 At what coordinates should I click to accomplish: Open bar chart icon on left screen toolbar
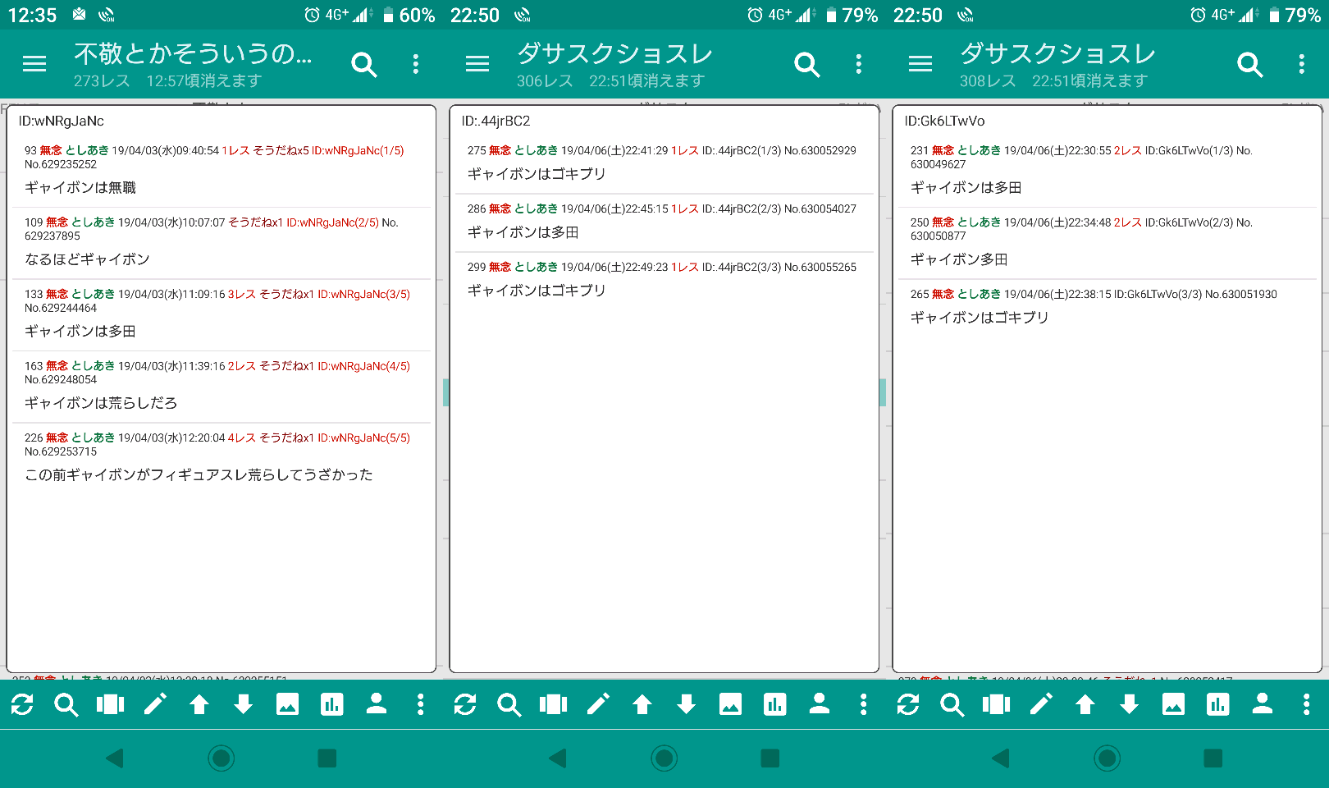coord(332,705)
